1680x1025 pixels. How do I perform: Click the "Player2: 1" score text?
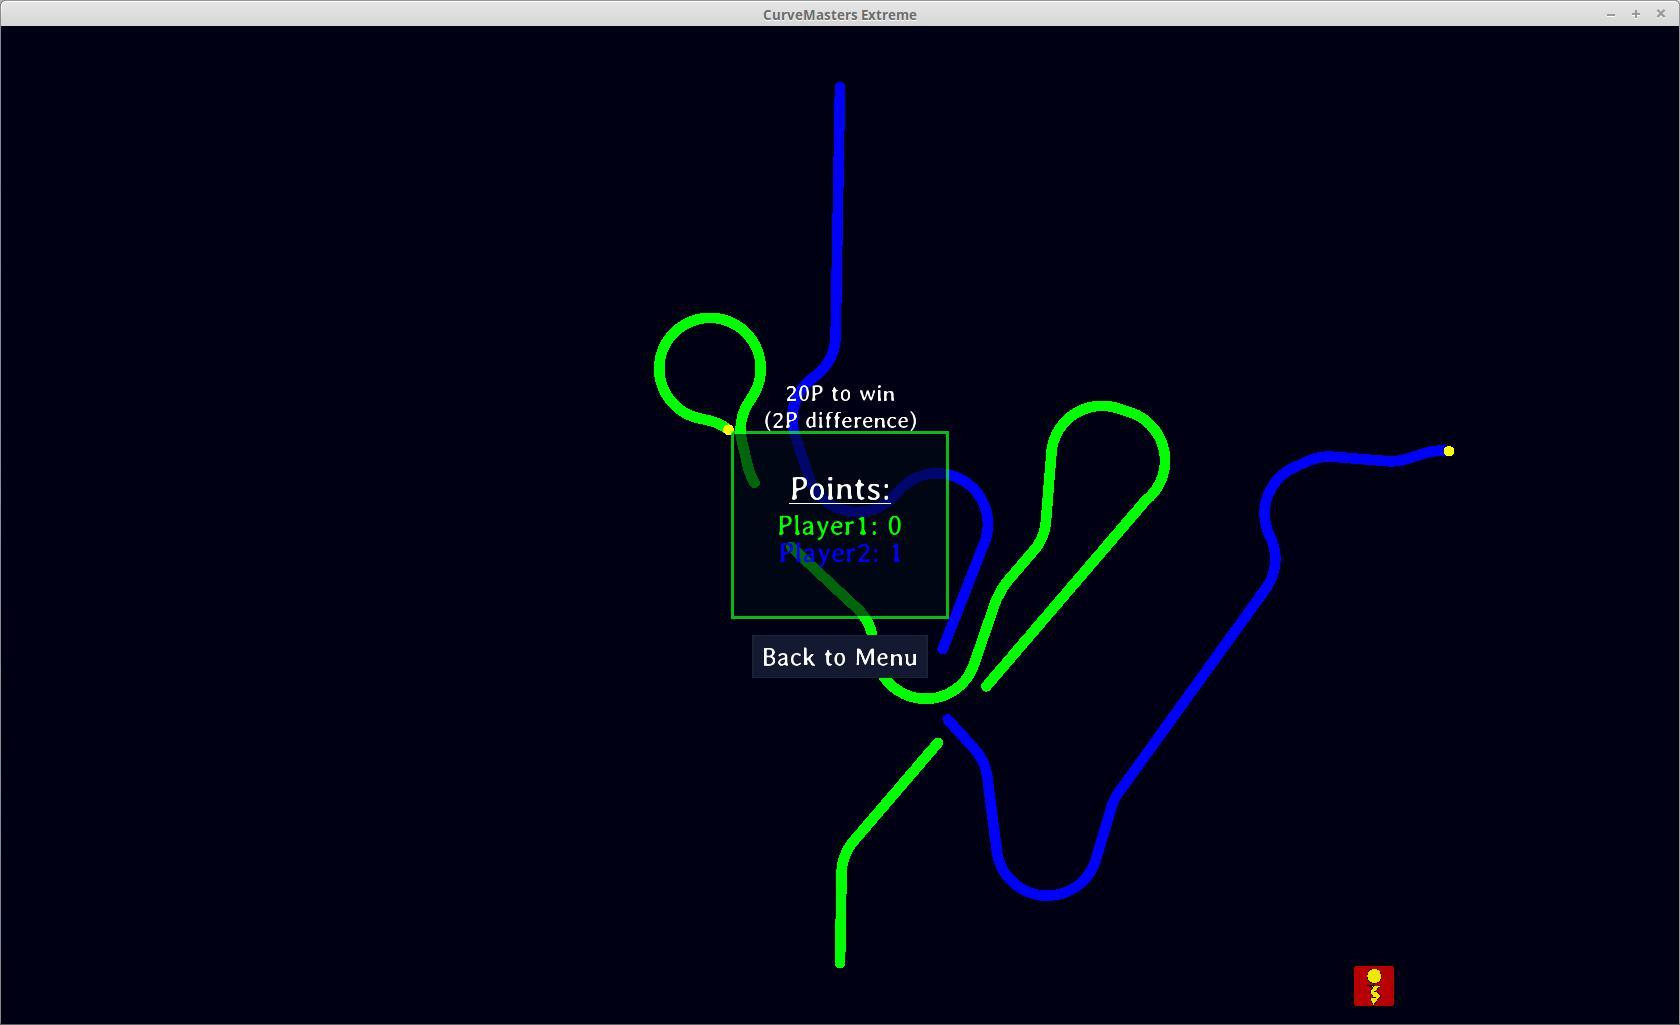pos(840,553)
